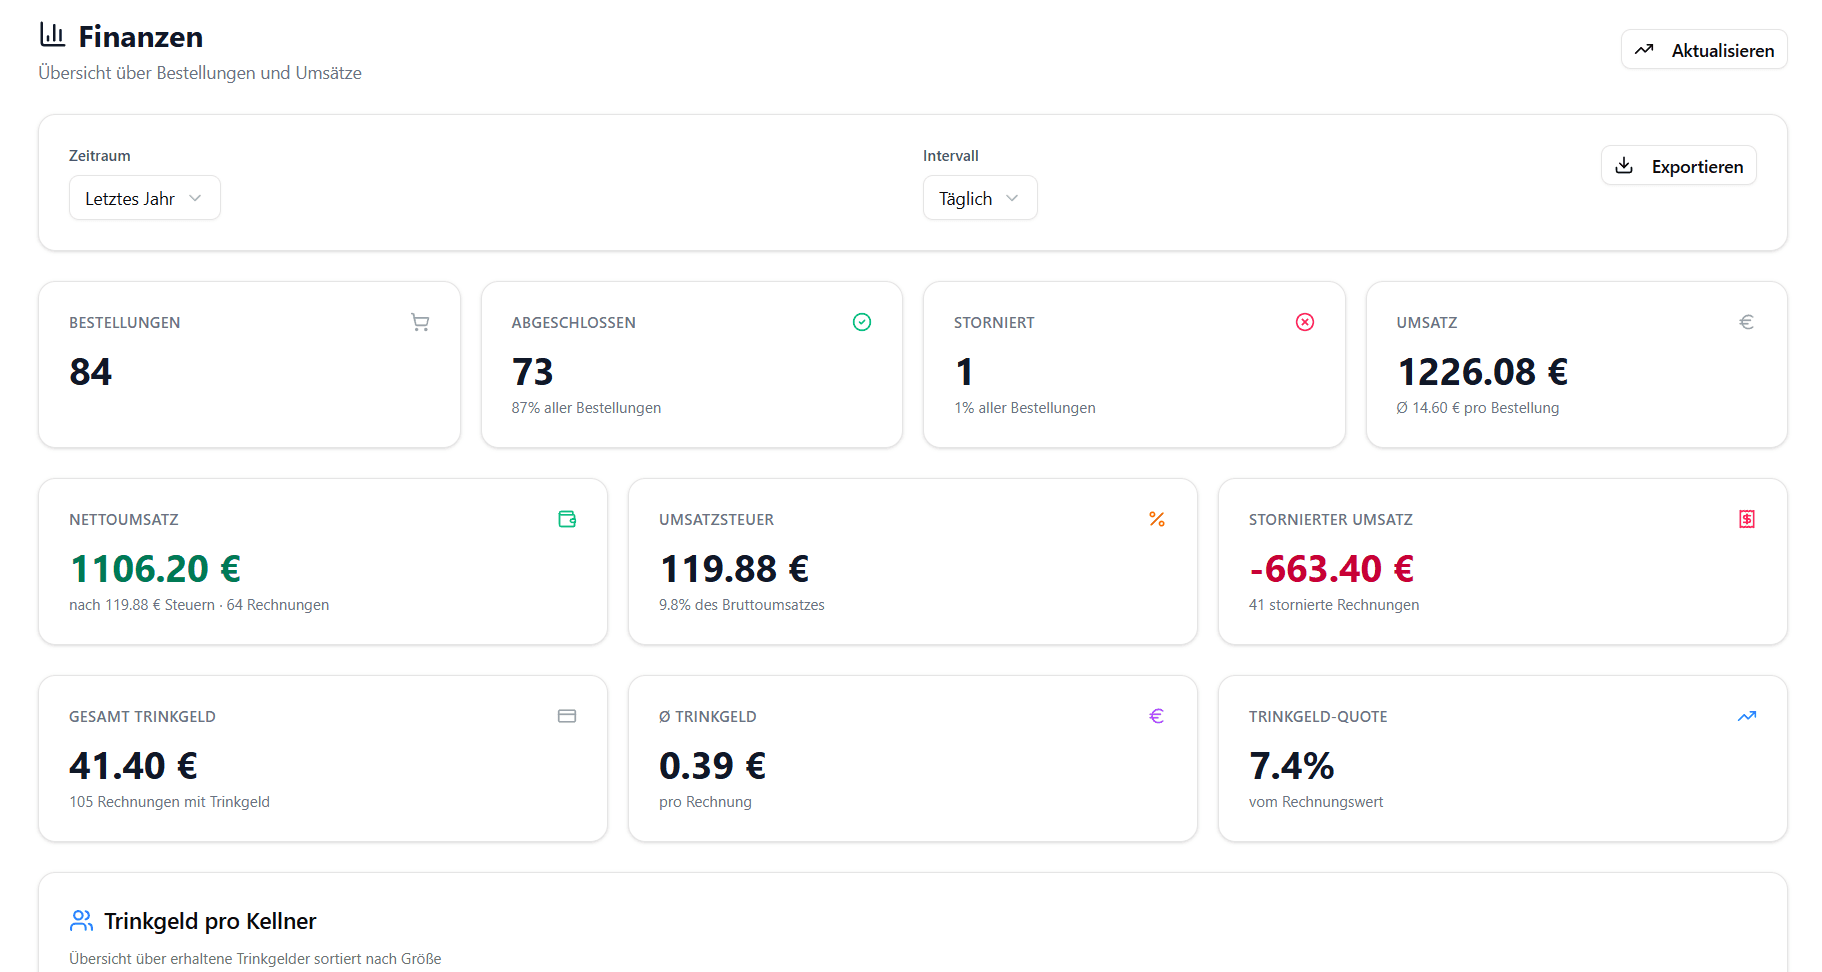Open the Zeitraum dropdown showing Letztes Jahr
1822x972 pixels.
(145, 198)
